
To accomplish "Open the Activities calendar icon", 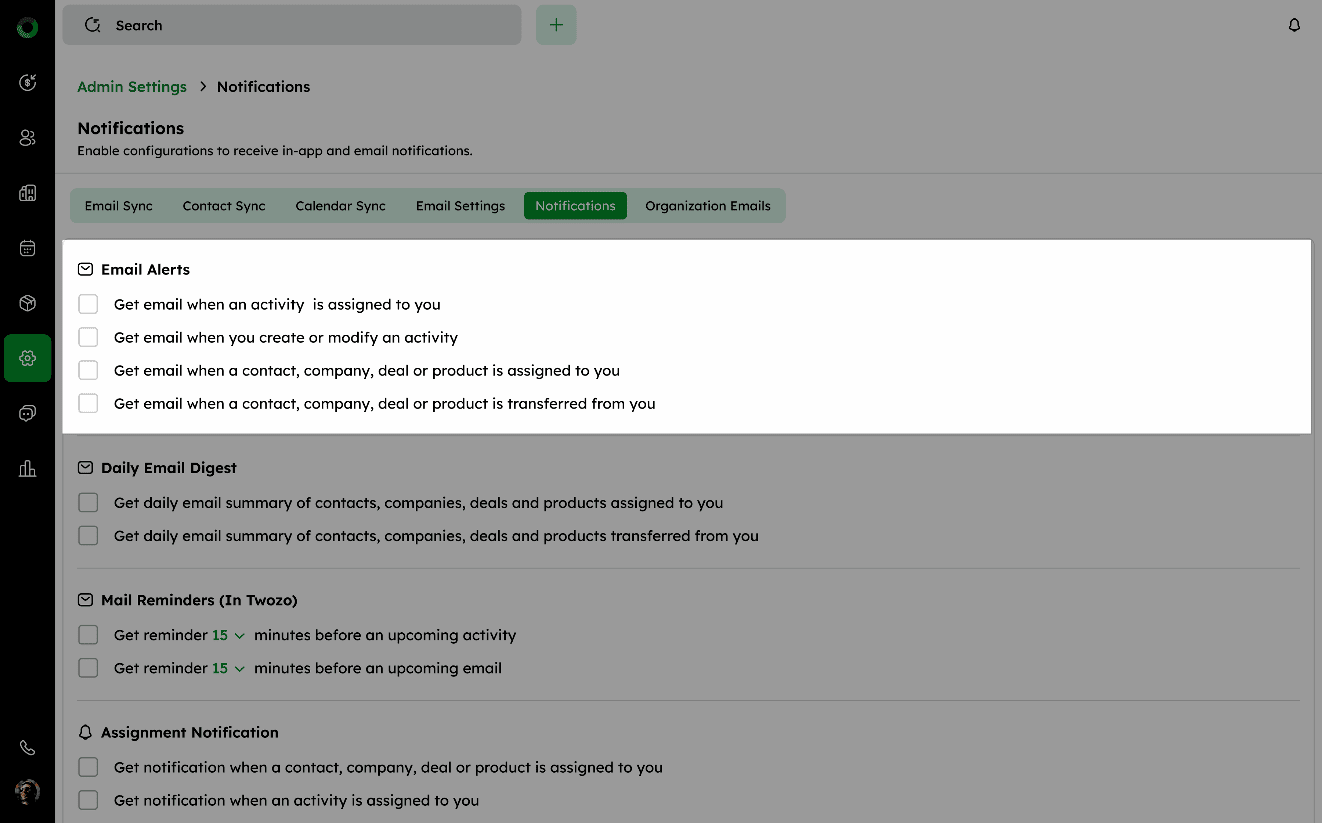I will [x=27, y=248].
